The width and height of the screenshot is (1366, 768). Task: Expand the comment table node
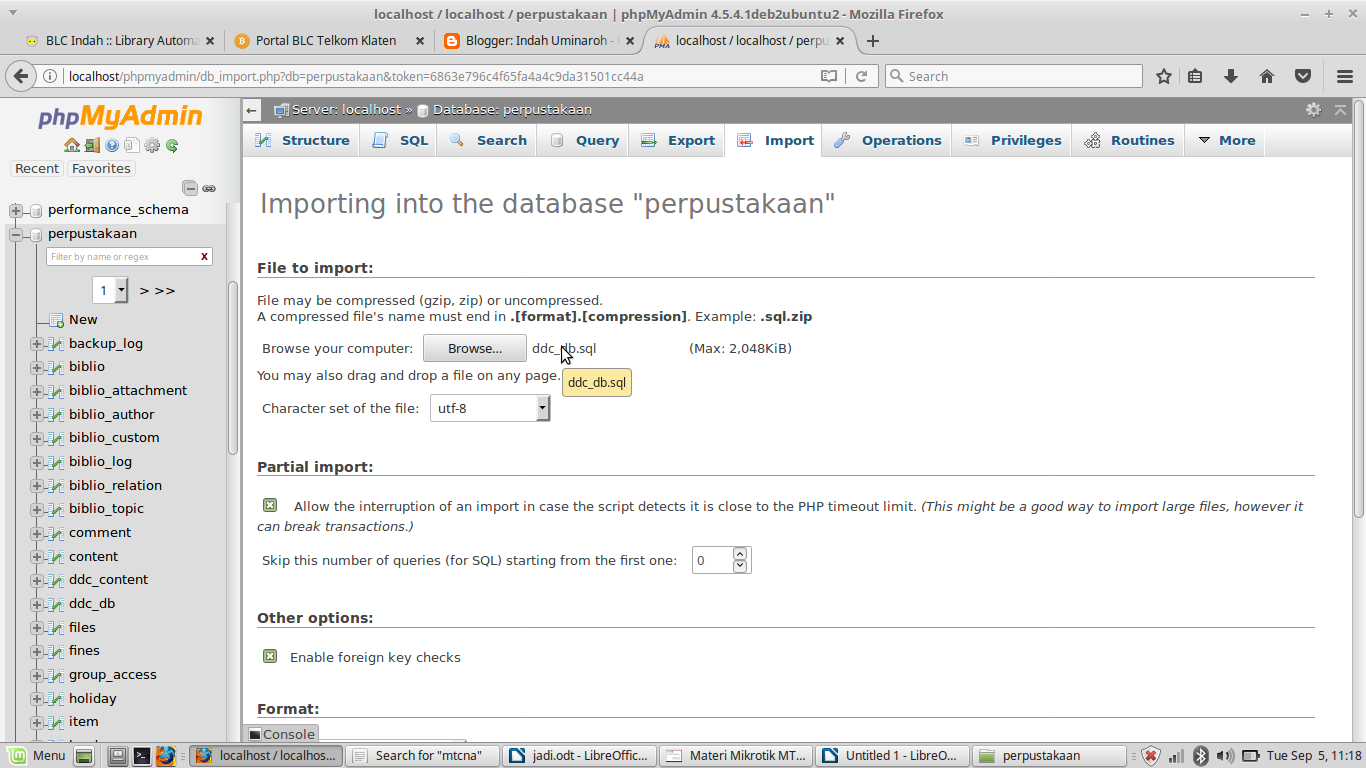coord(37,533)
